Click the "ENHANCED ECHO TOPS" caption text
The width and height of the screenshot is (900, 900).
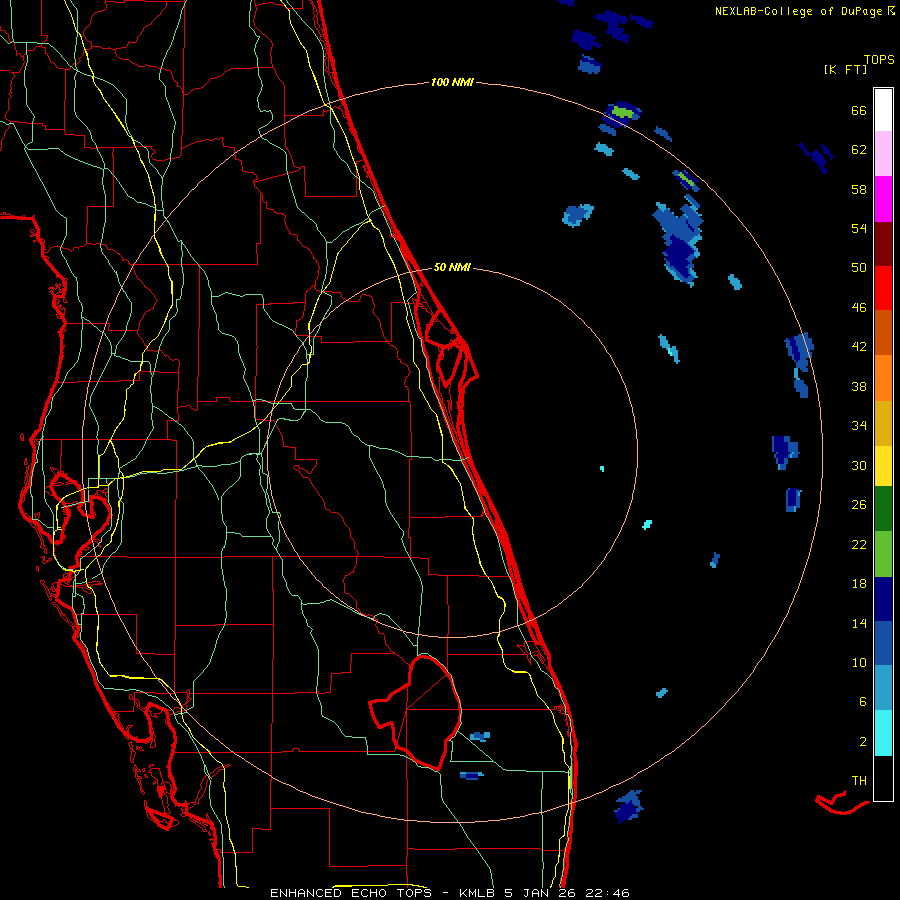coord(351,893)
